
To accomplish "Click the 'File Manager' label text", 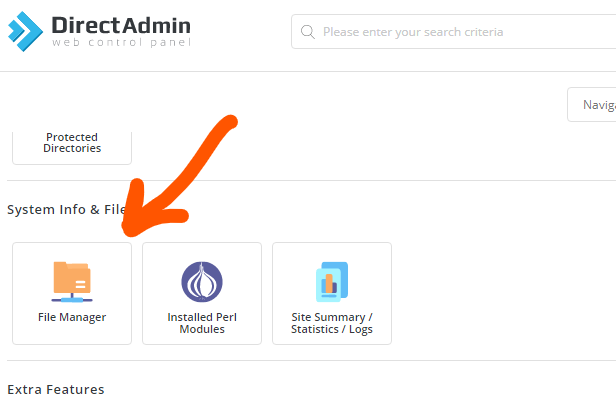I will click(72, 318).
